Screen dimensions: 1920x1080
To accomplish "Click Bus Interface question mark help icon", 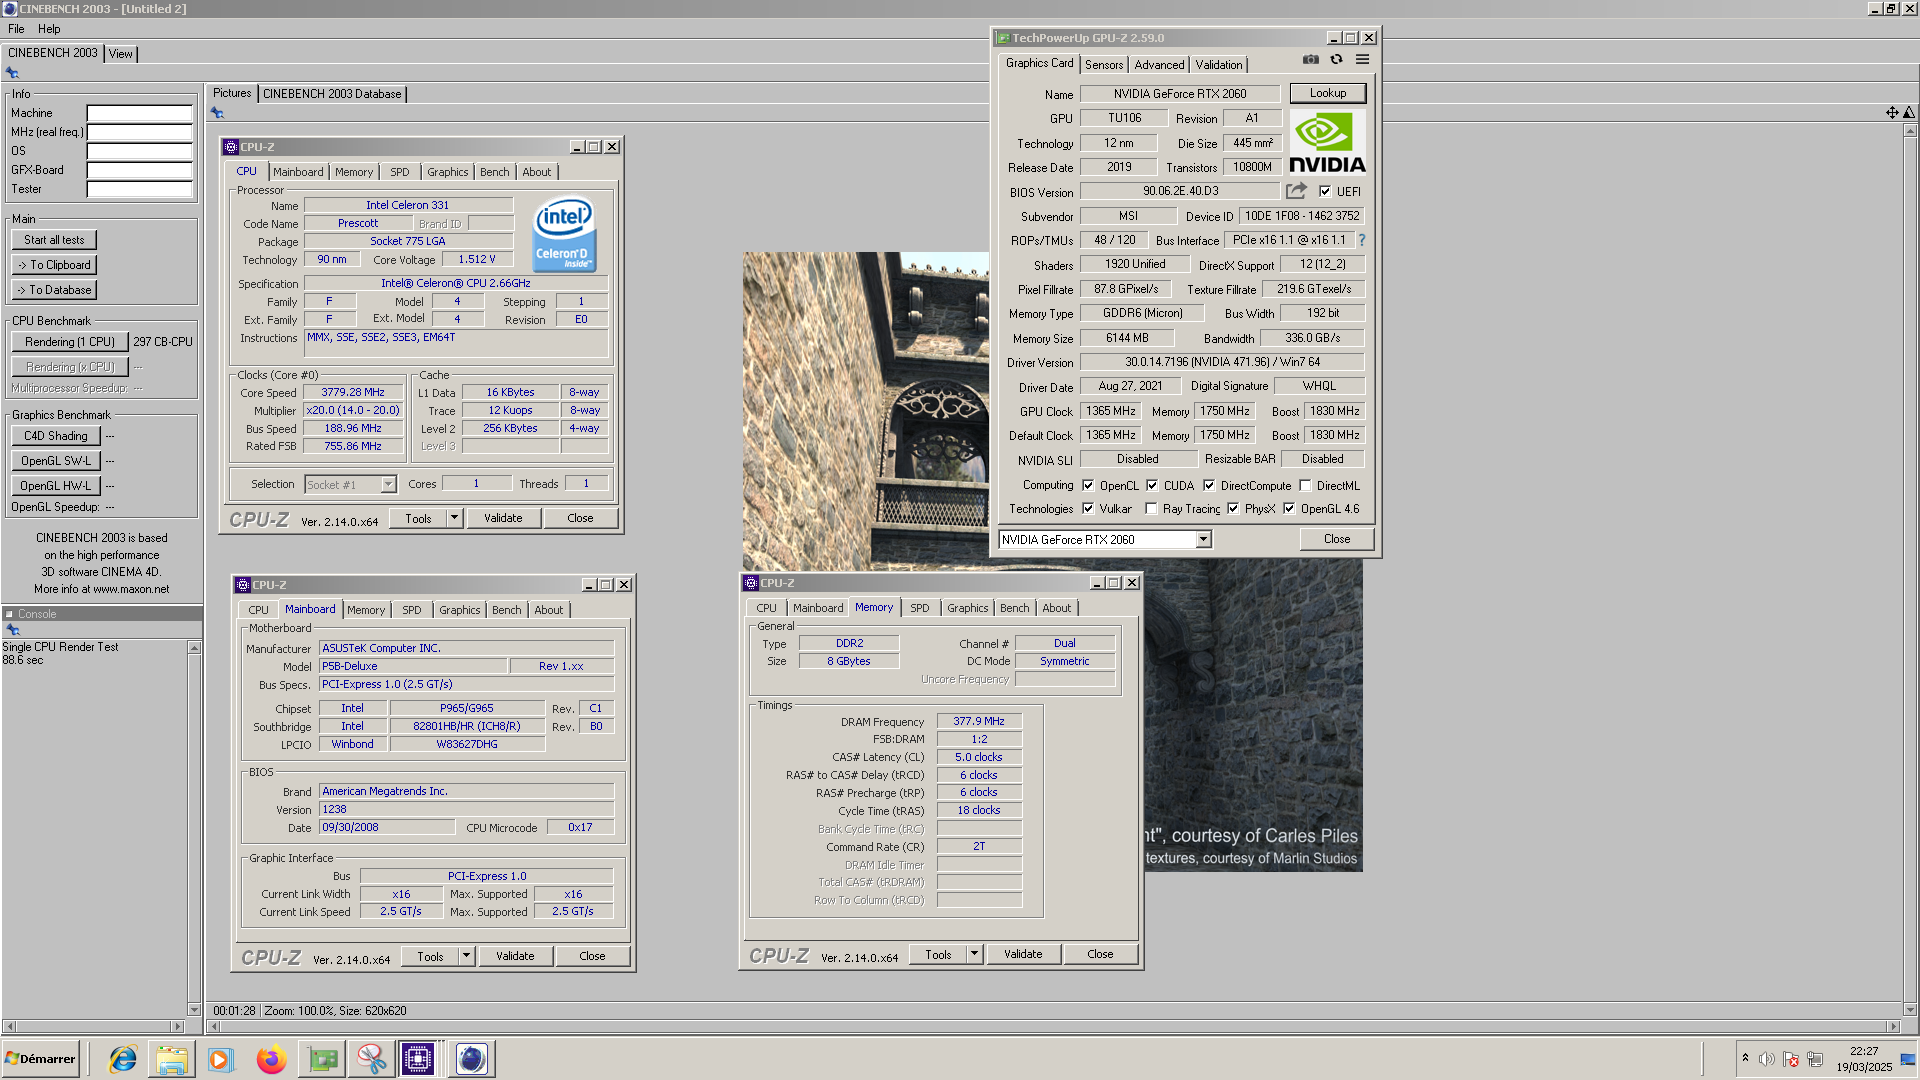I will (1362, 240).
